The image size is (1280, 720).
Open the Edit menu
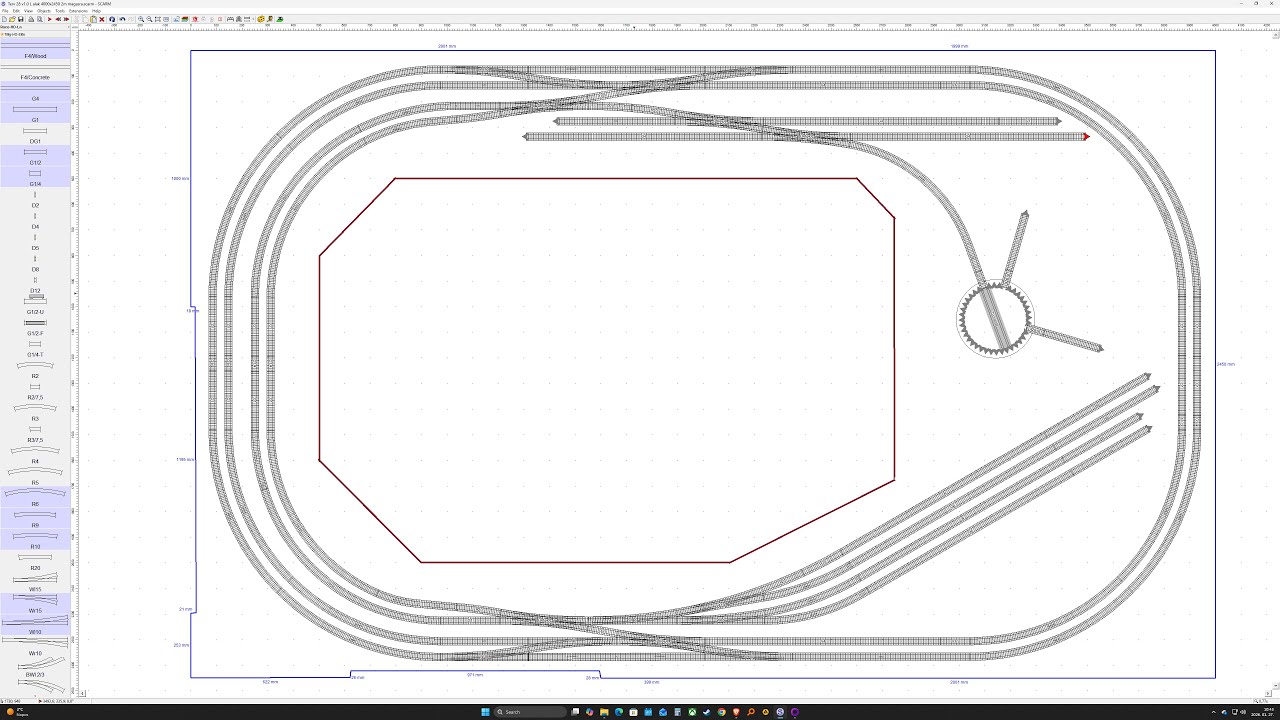point(16,11)
